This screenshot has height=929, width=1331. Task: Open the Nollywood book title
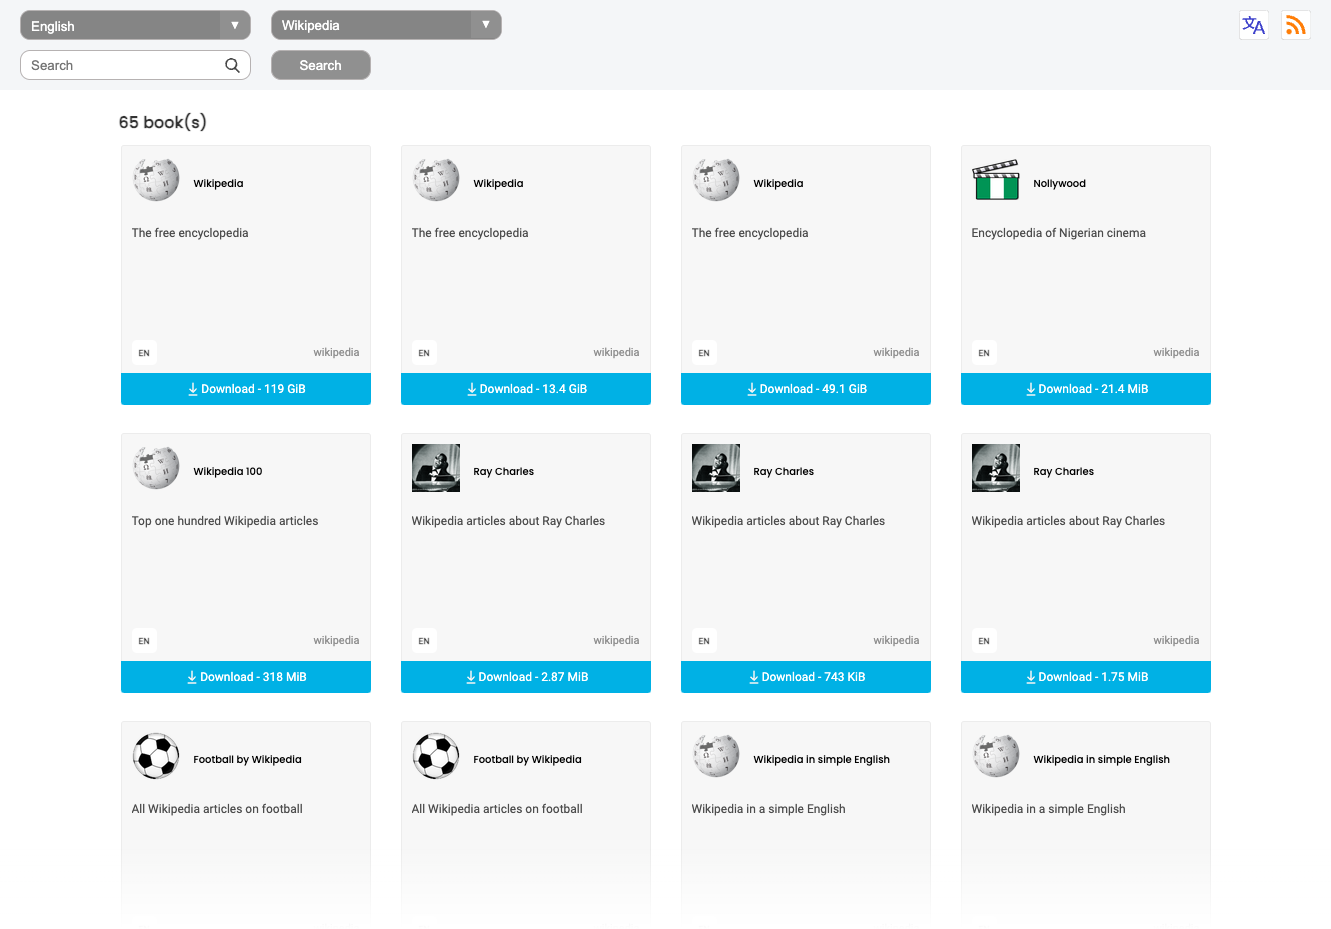1059,184
